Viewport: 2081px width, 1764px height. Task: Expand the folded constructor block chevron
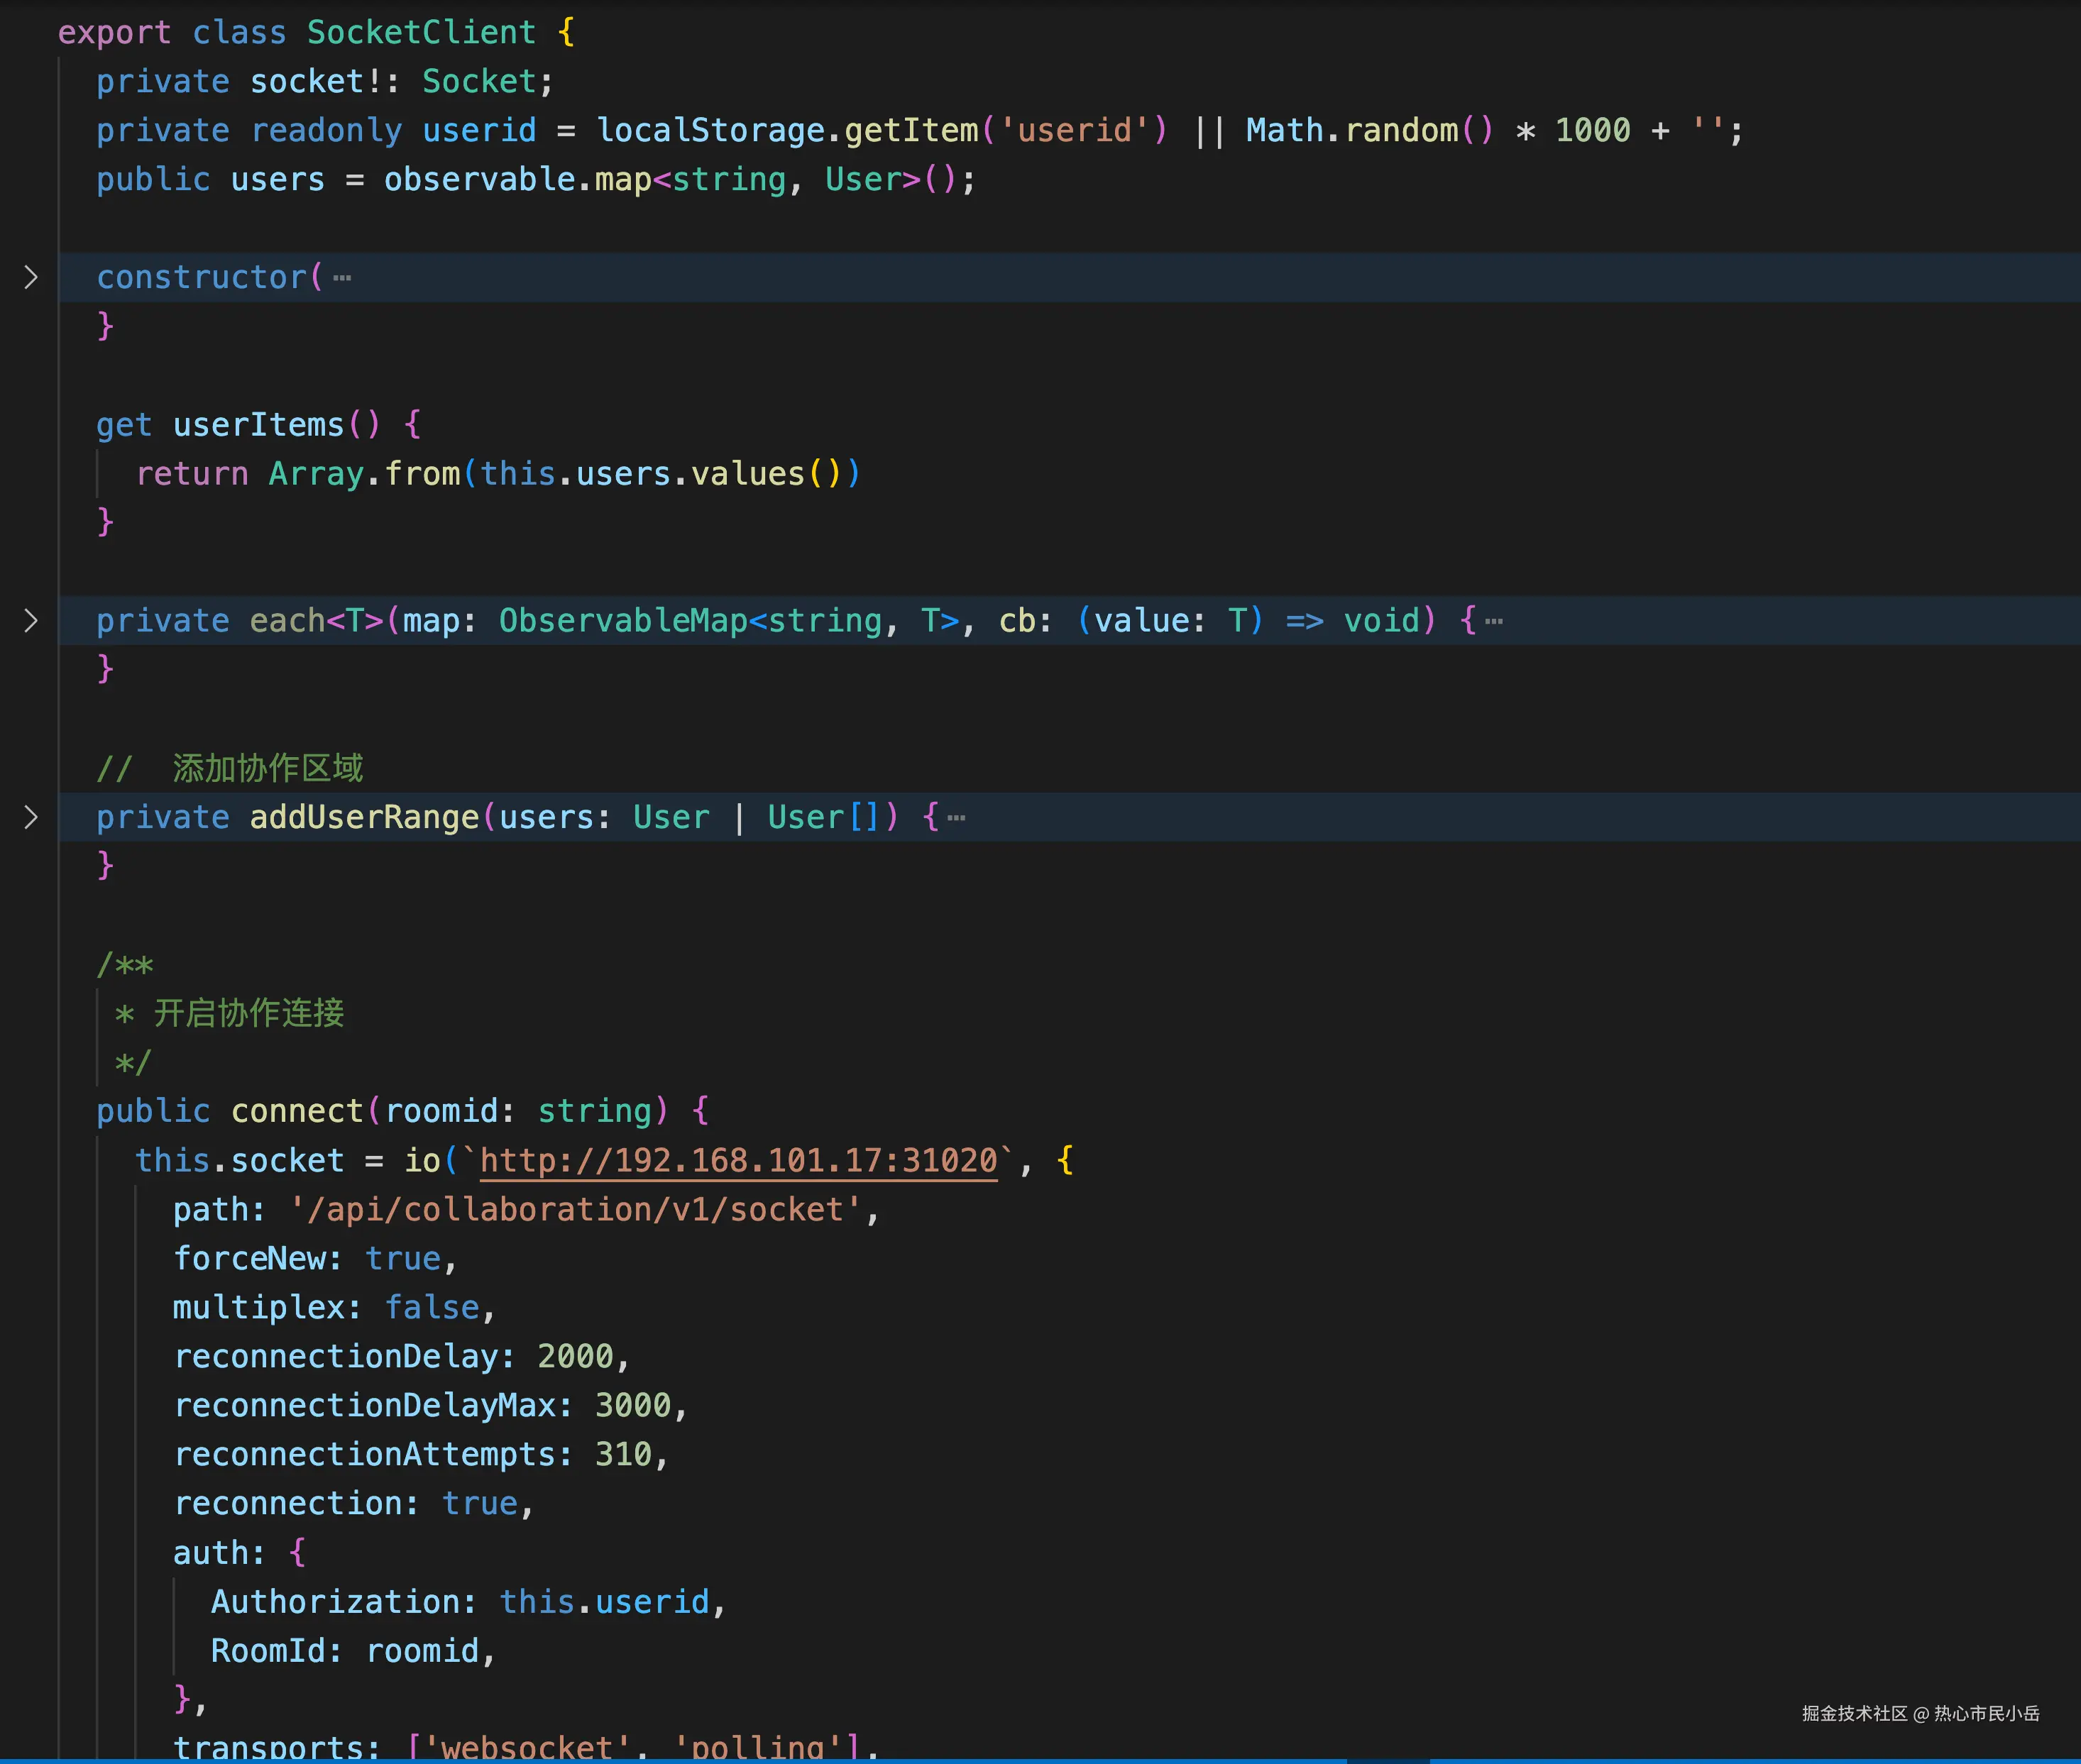(31, 277)
